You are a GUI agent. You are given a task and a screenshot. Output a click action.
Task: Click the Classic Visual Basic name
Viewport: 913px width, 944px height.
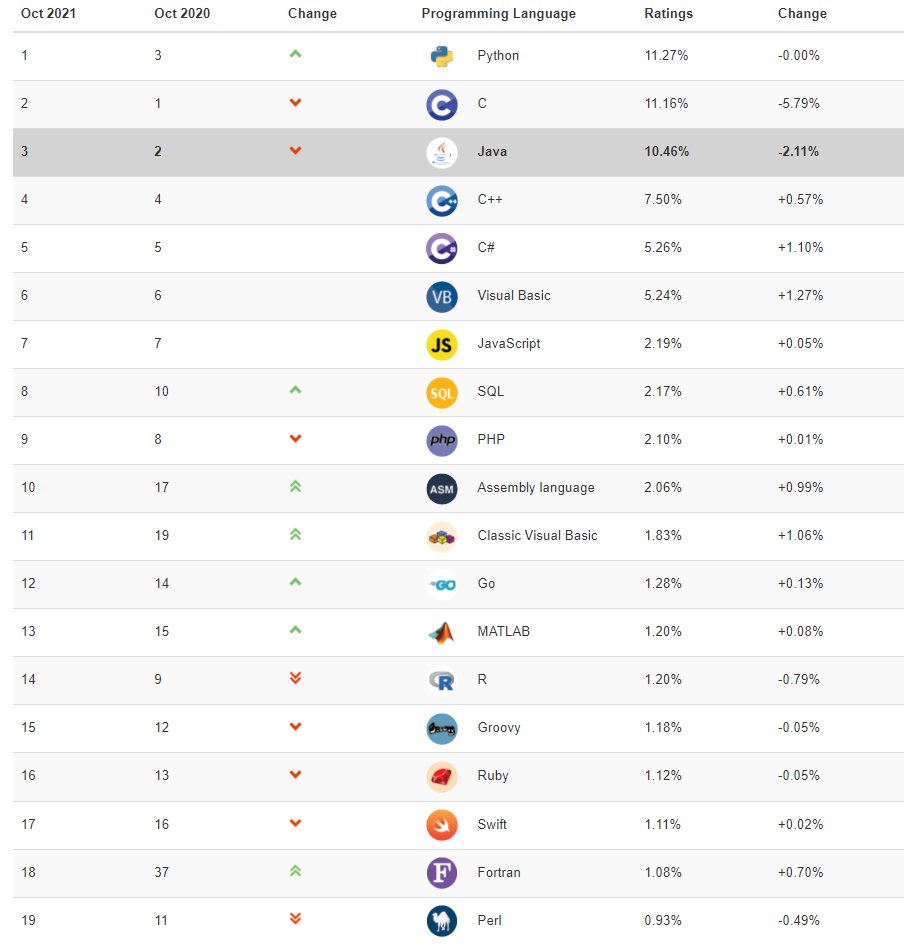(x=537, y=536)
